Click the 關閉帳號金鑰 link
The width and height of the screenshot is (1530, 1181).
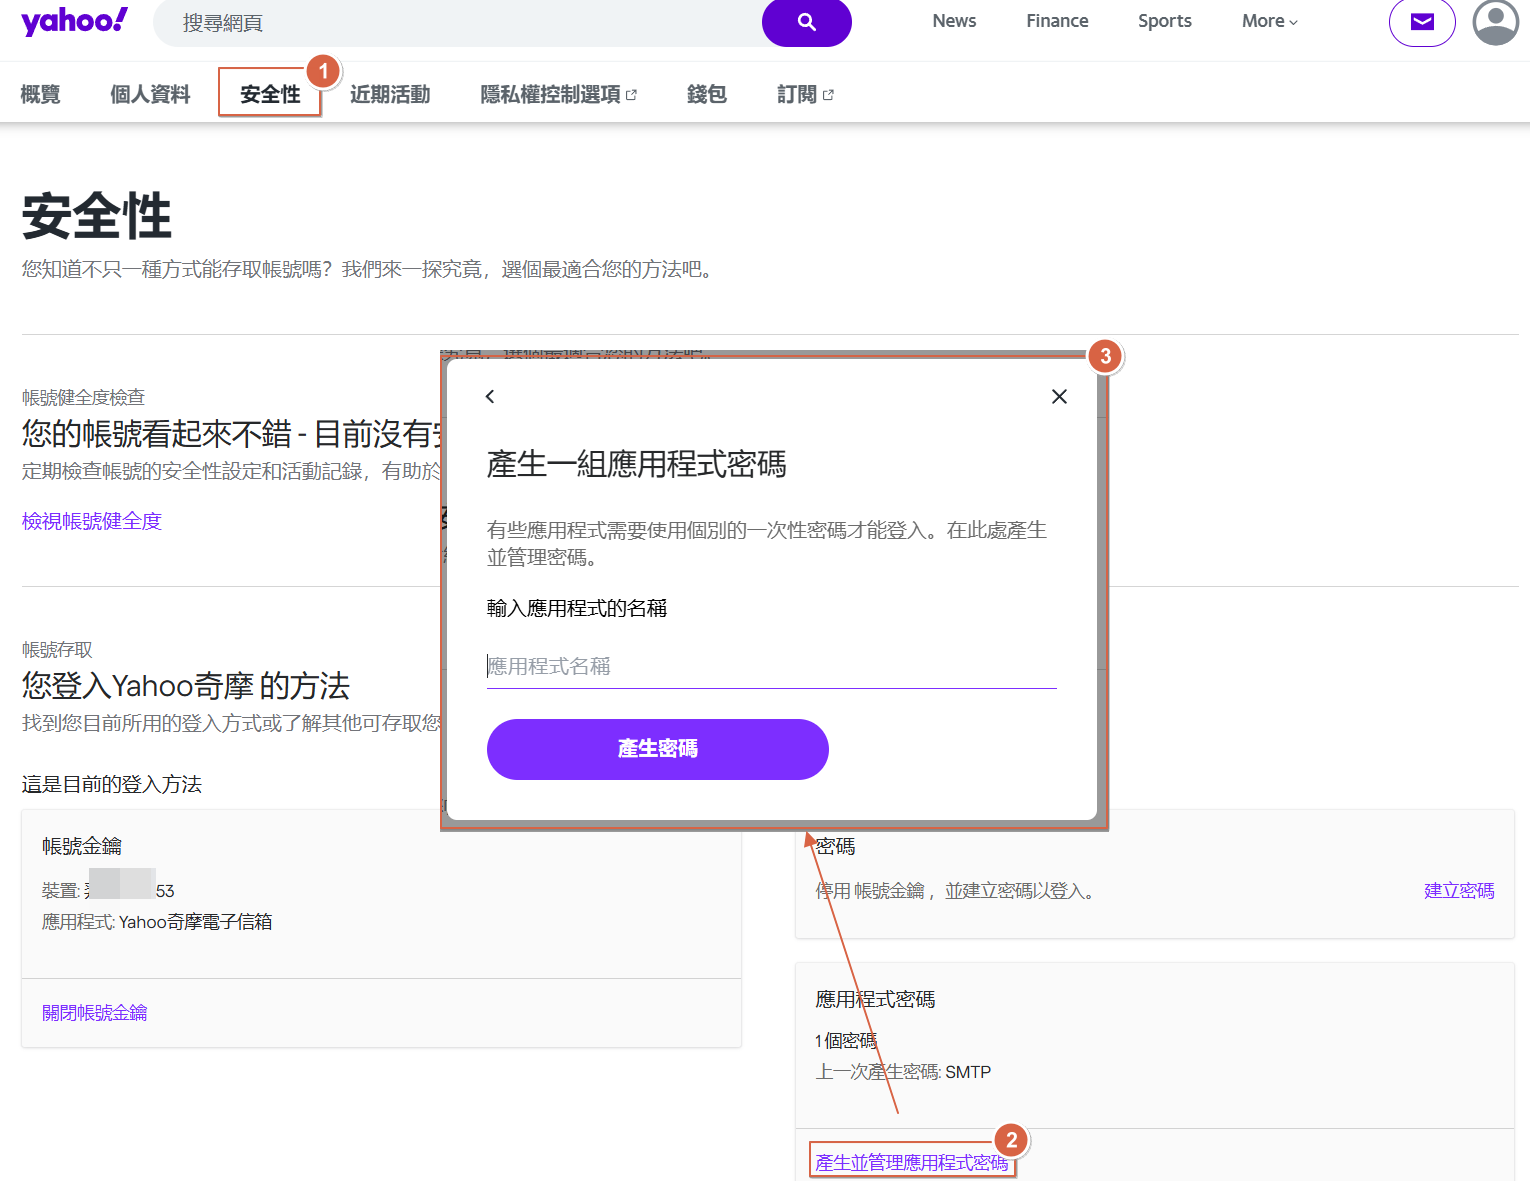(95, 1013)
